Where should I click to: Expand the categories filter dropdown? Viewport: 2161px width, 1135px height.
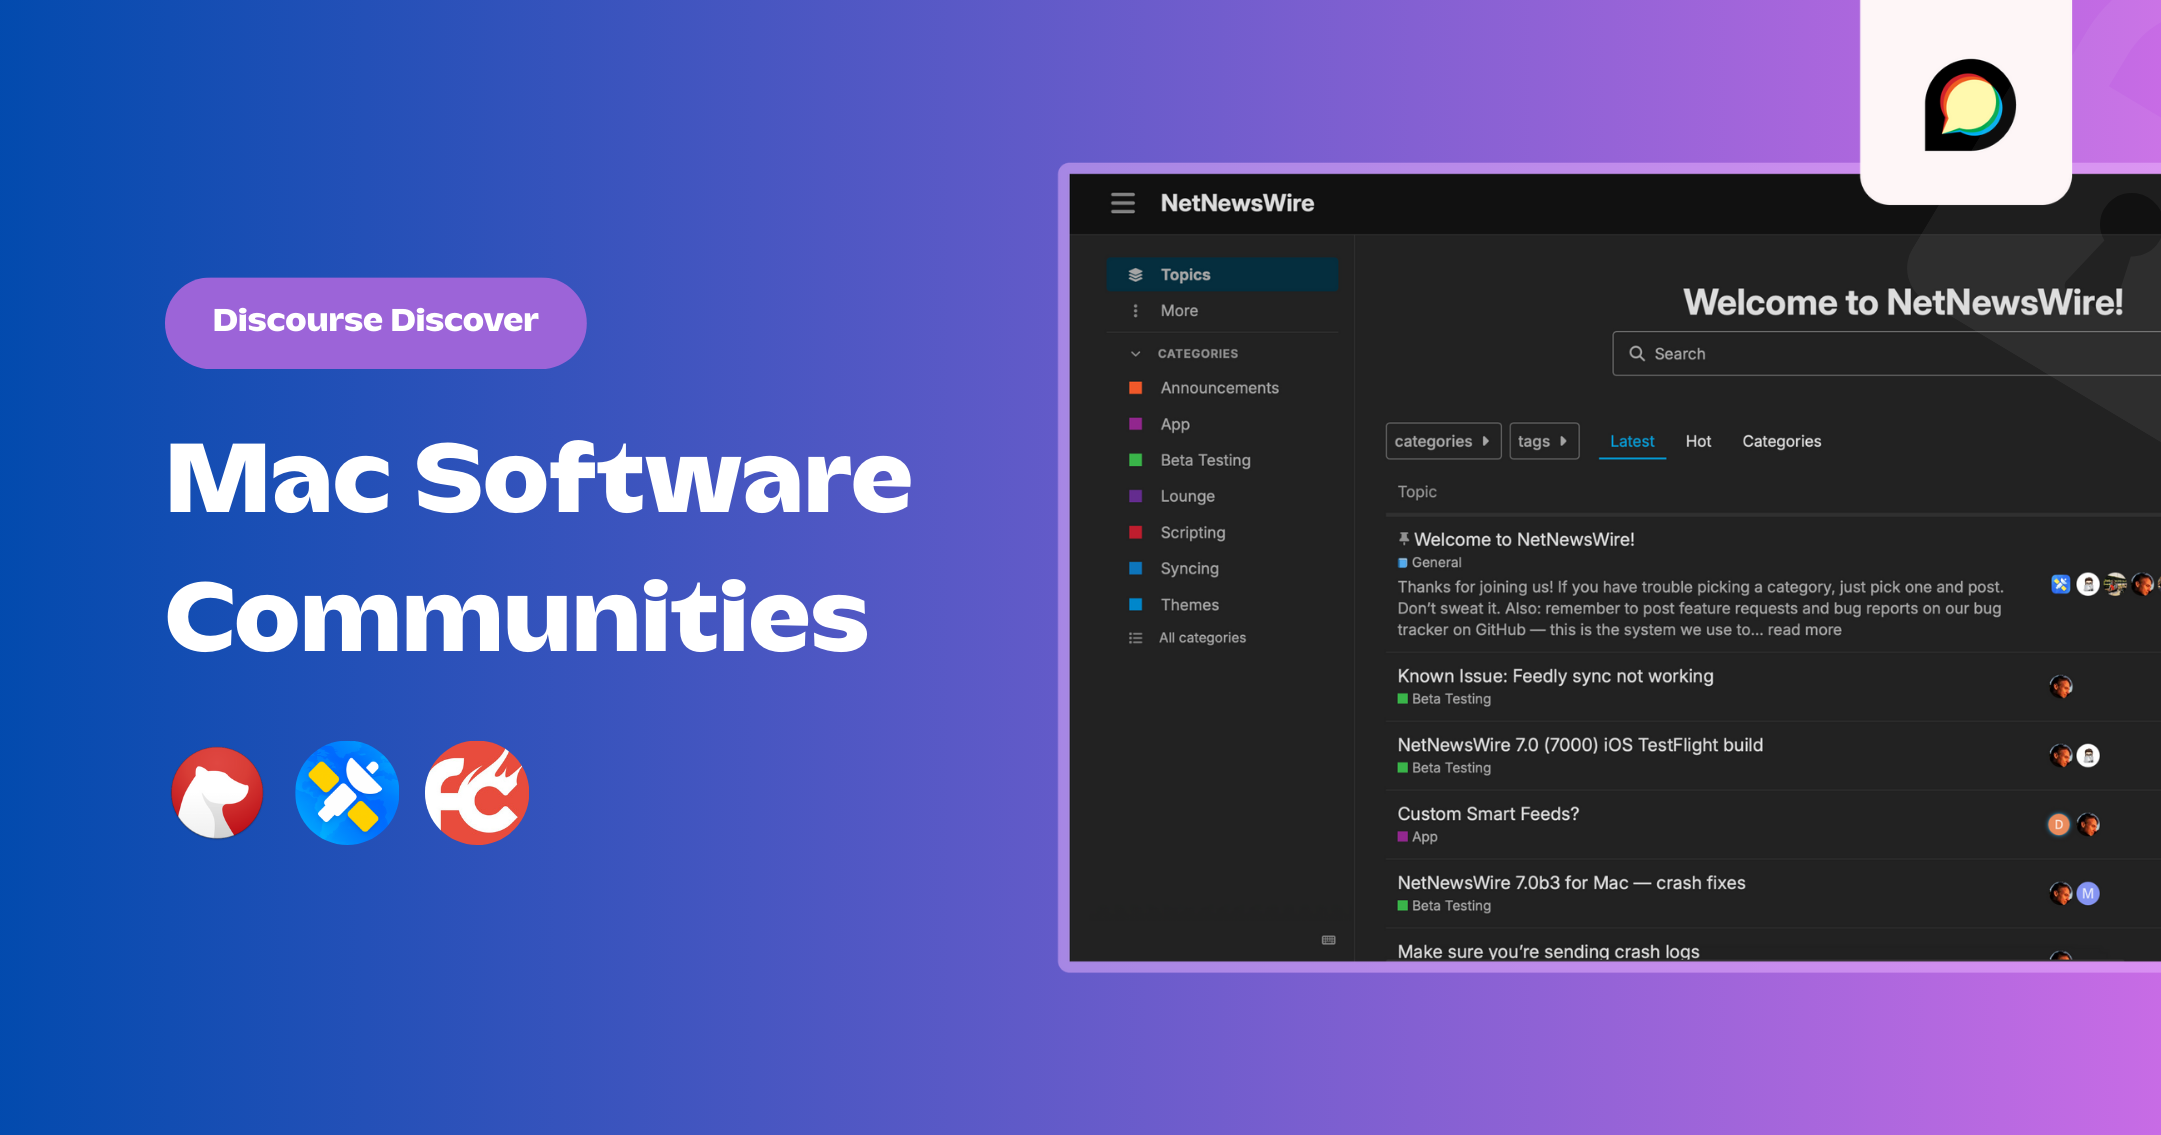(1443, 441)
